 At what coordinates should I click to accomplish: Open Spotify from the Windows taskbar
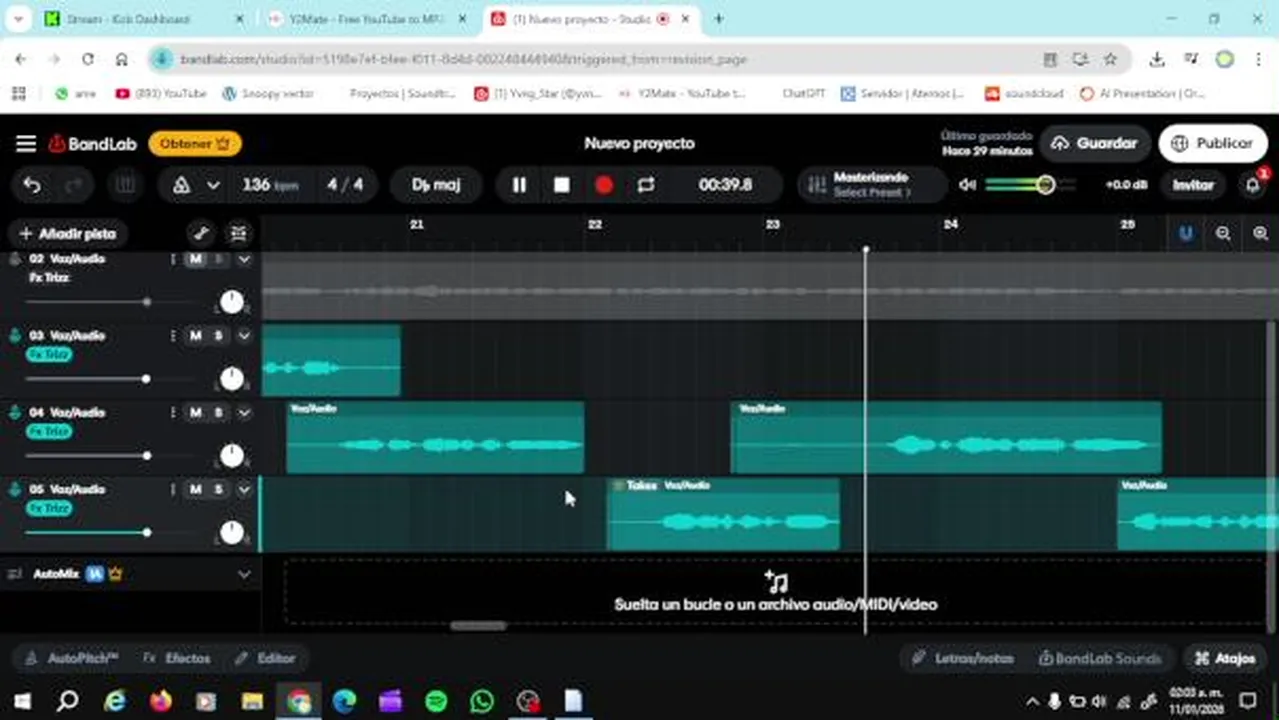(x=436, y=701)
